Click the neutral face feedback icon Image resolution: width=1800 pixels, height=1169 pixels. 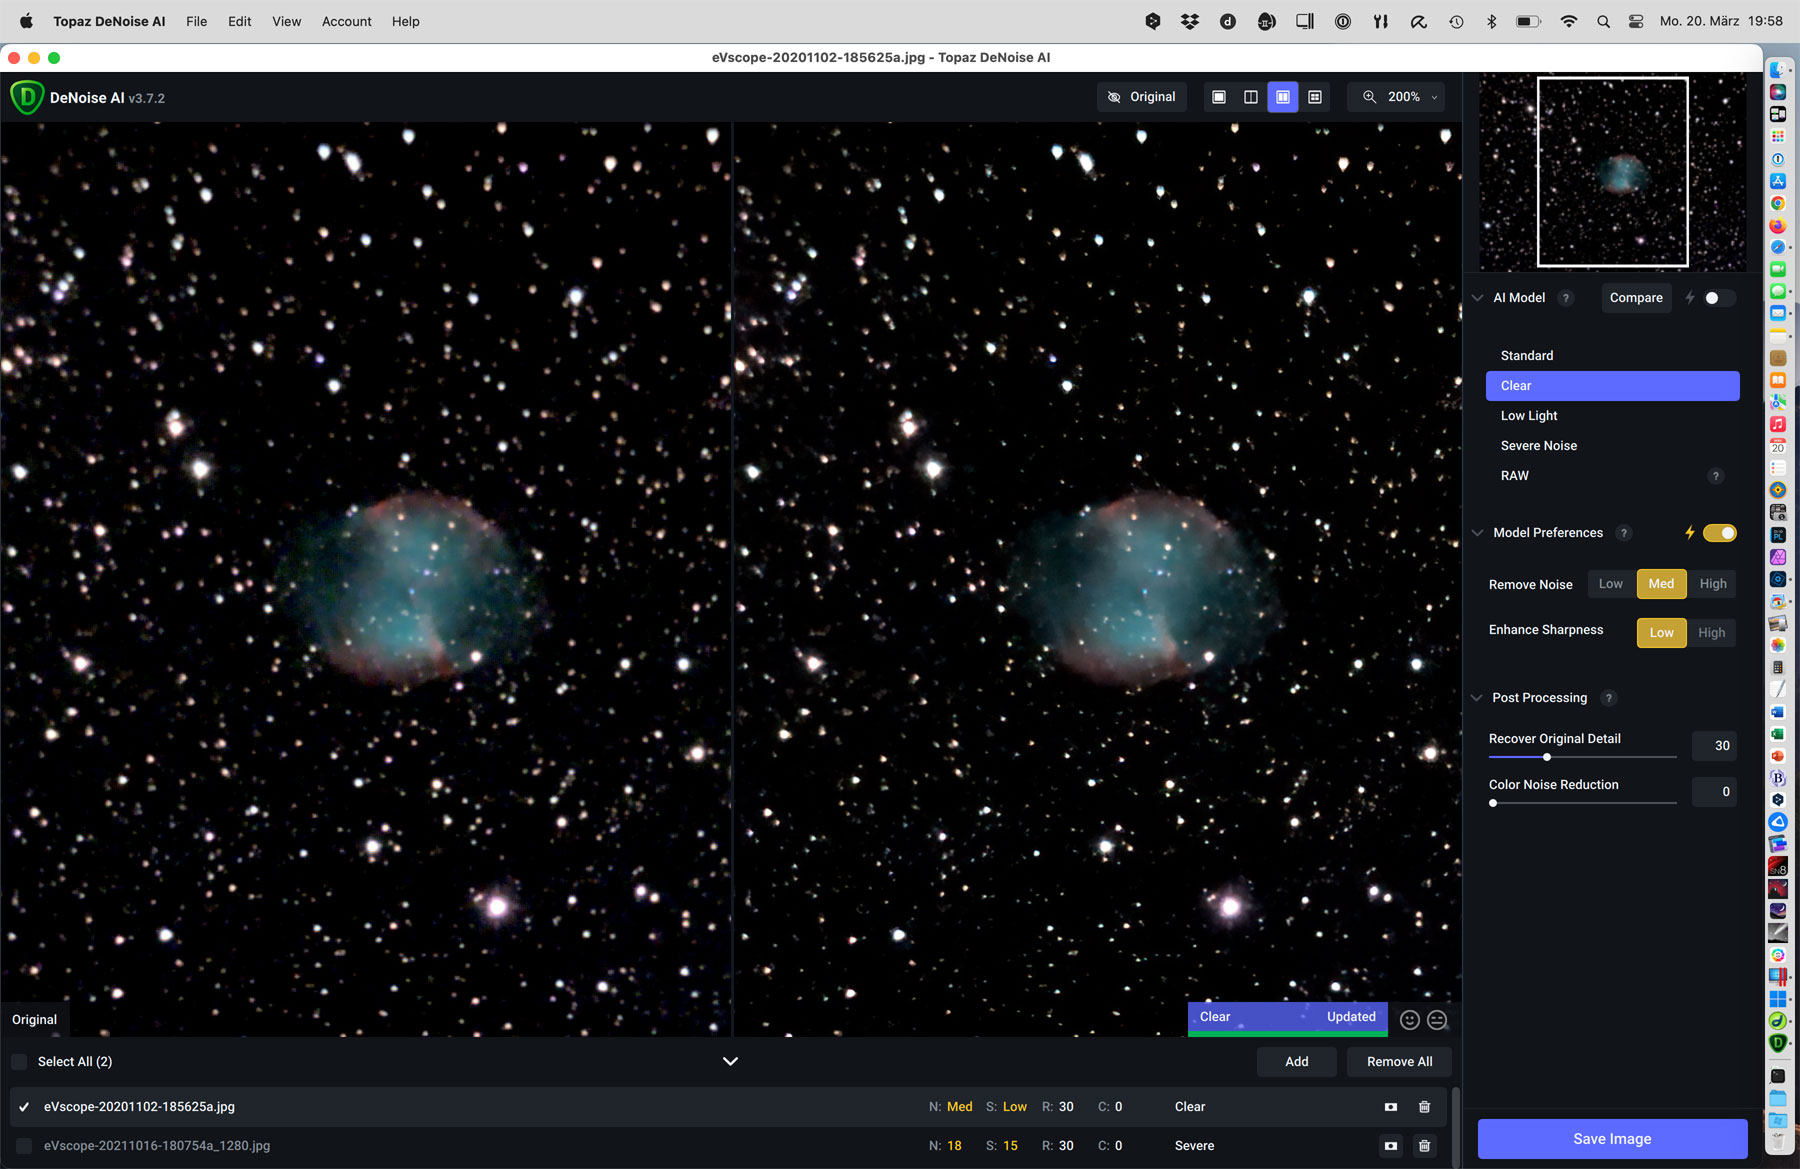point(1437,1020)
